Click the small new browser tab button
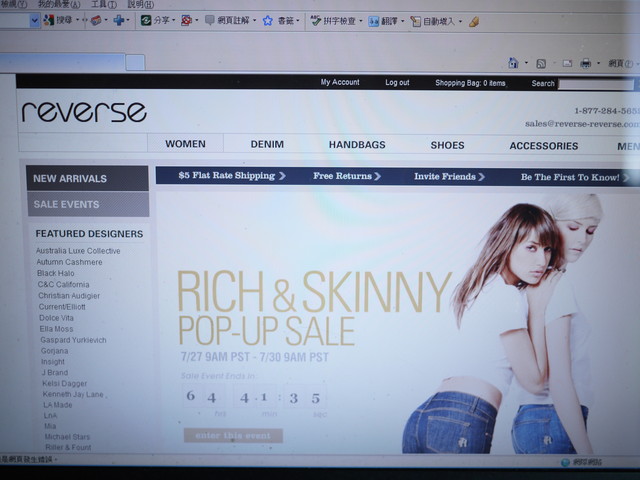 tap(135, 62)
